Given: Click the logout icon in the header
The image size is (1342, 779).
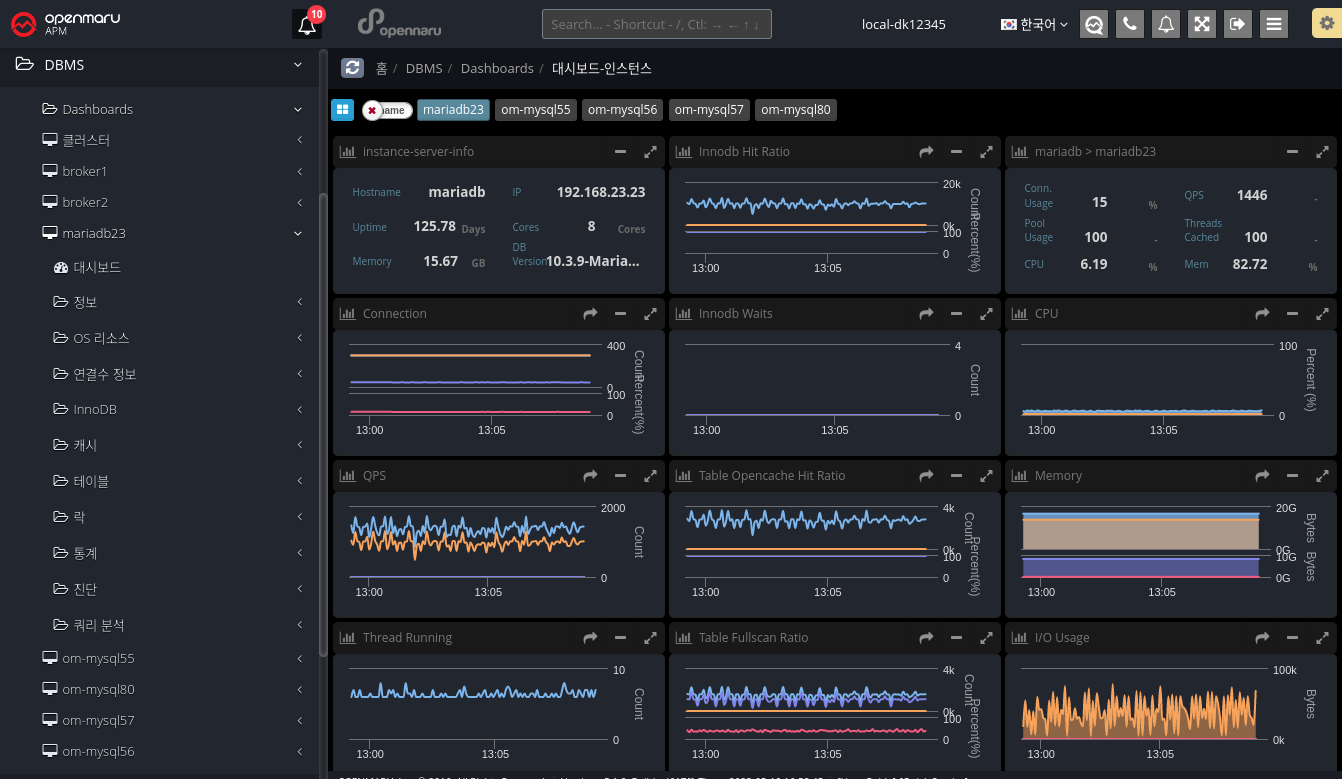Looking at the screenshot, I should pos(1238,24).
